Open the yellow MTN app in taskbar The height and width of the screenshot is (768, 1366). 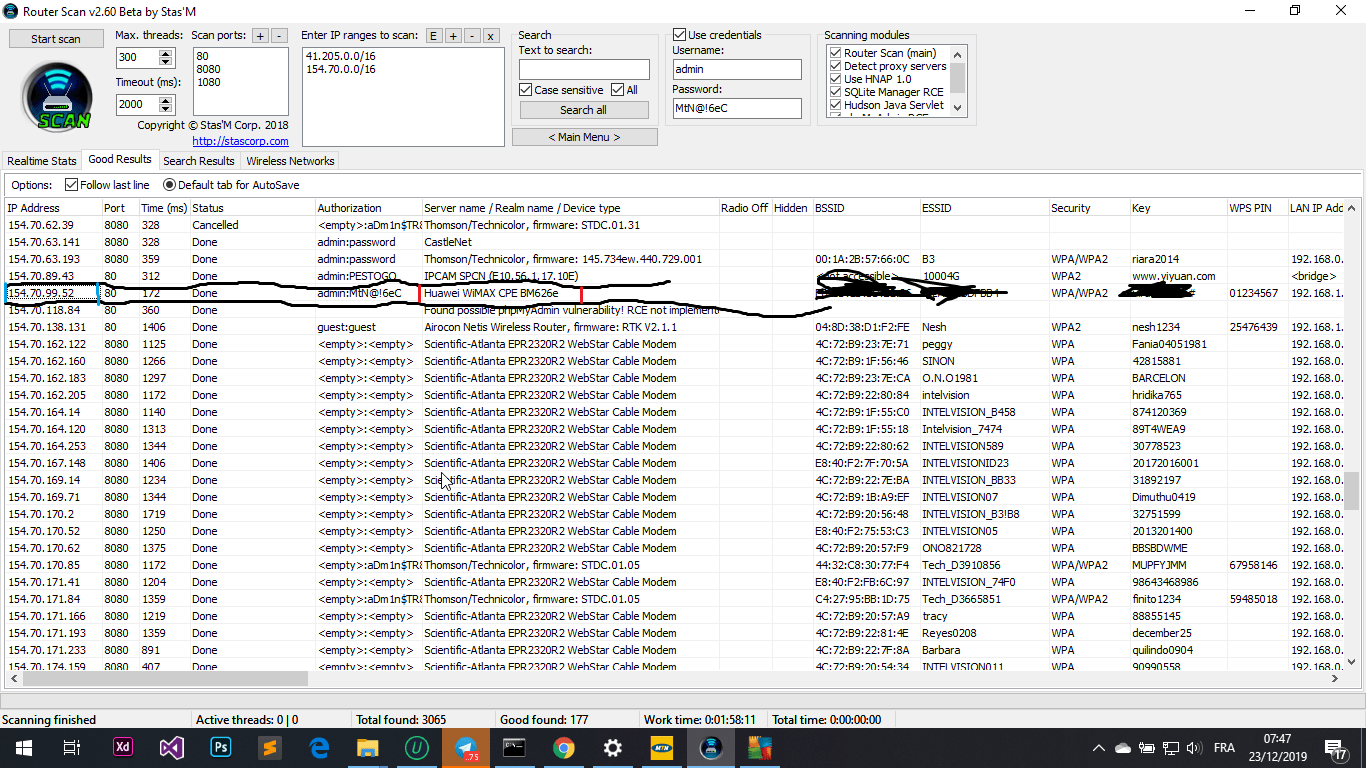[x=661, y=747]
